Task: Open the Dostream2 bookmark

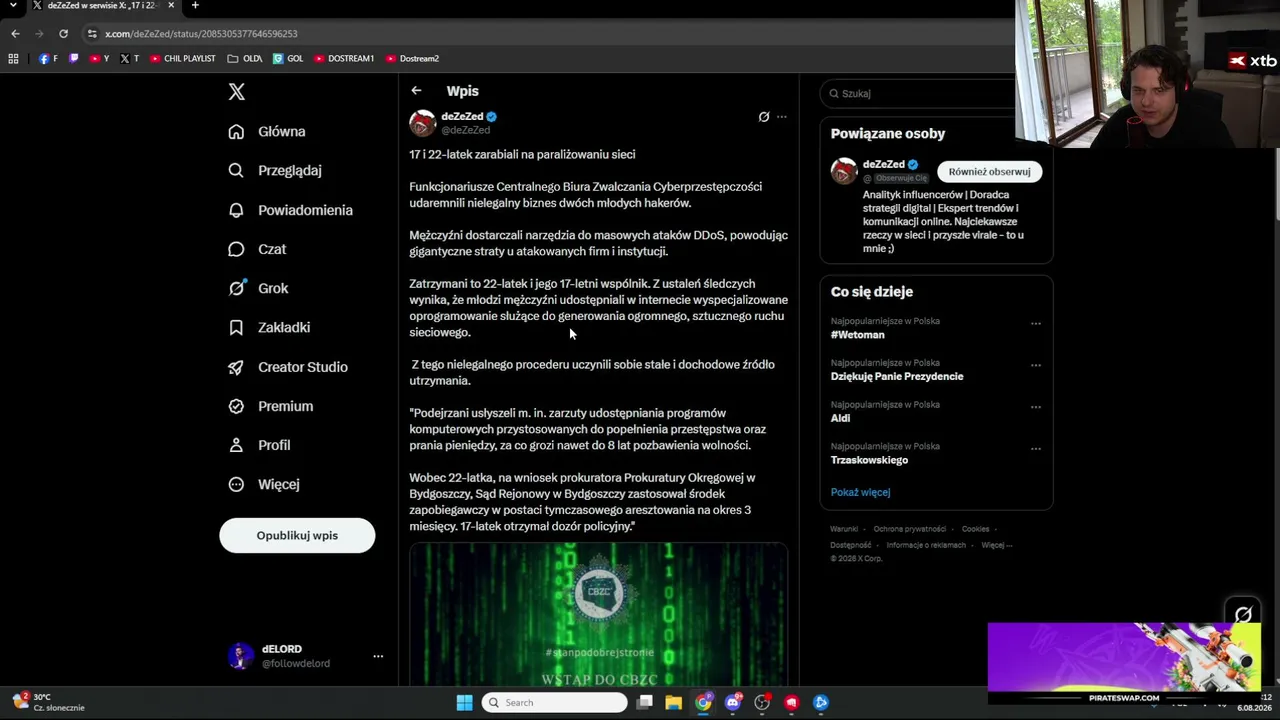Action: pyautogui.click(x=412, y=59)
